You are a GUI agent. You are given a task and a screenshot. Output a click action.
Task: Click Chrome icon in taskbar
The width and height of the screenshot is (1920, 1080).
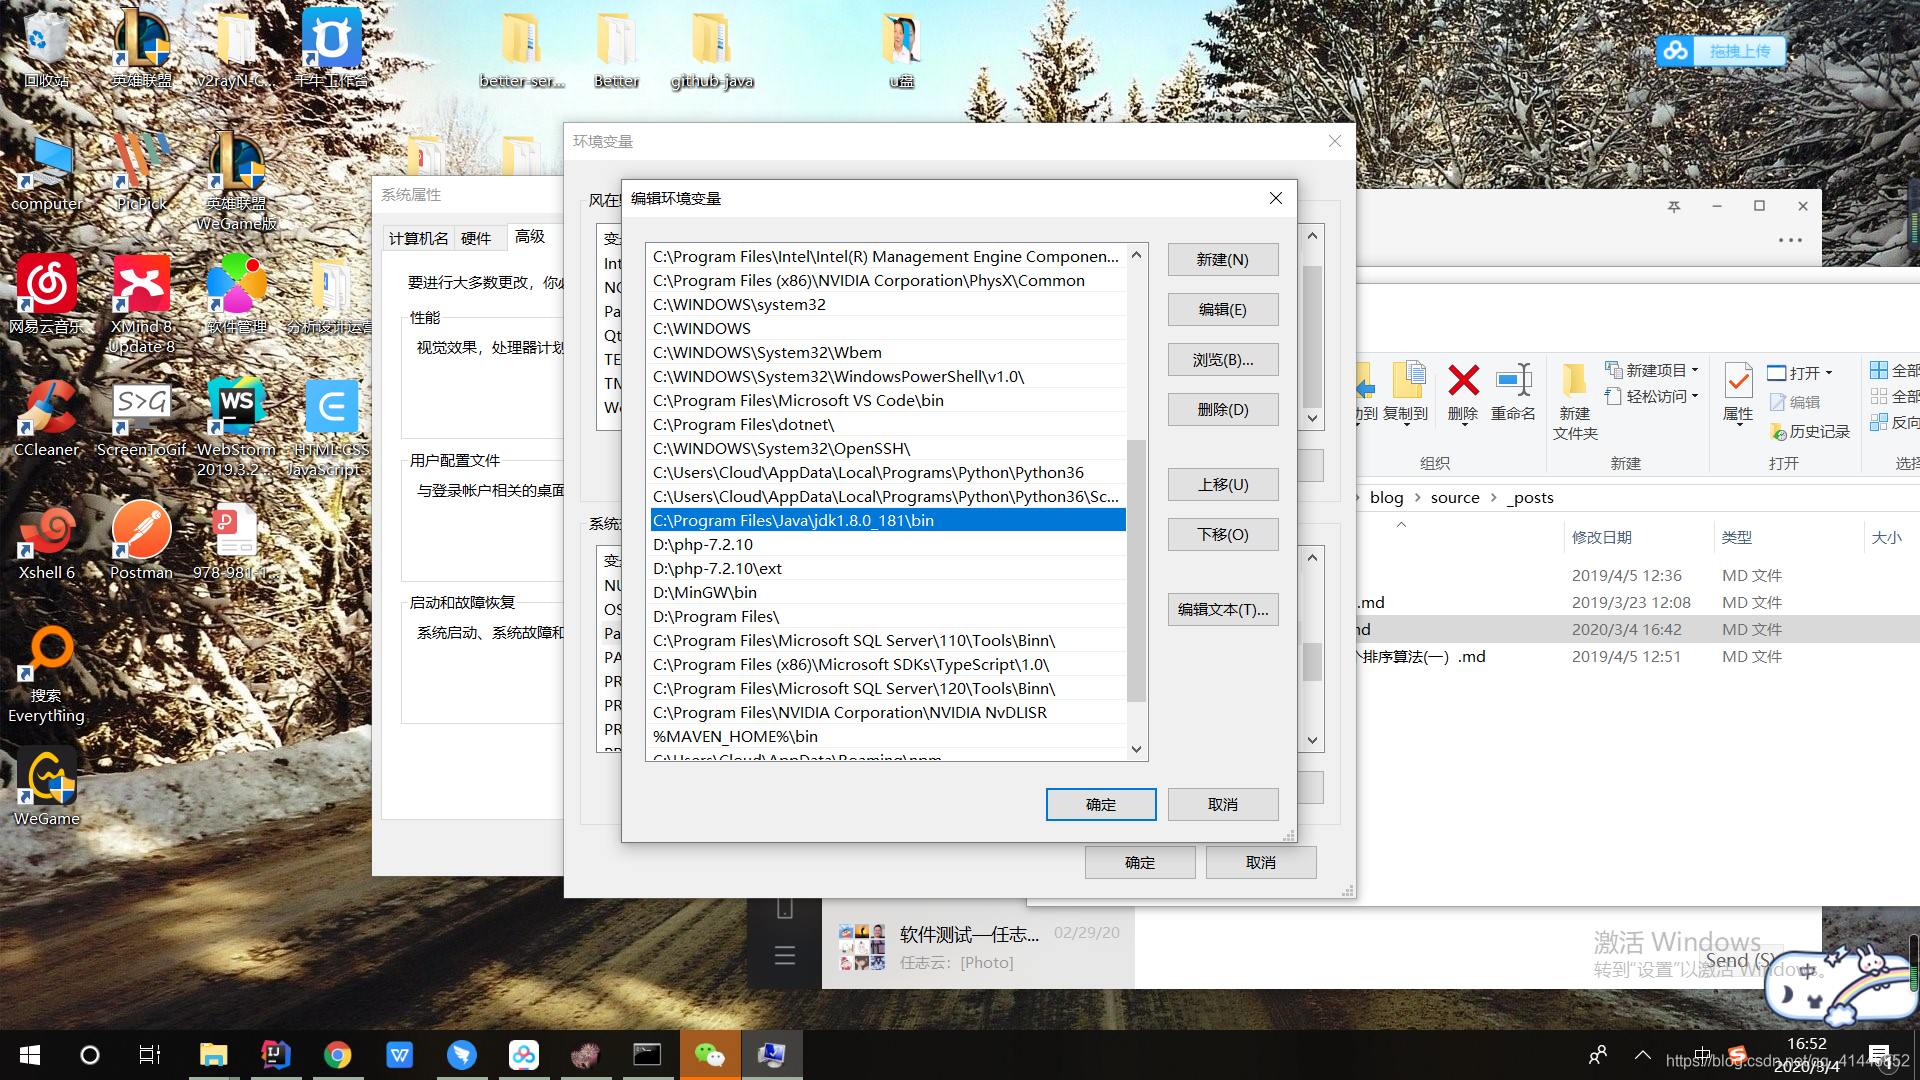(x=337, y=1055)
